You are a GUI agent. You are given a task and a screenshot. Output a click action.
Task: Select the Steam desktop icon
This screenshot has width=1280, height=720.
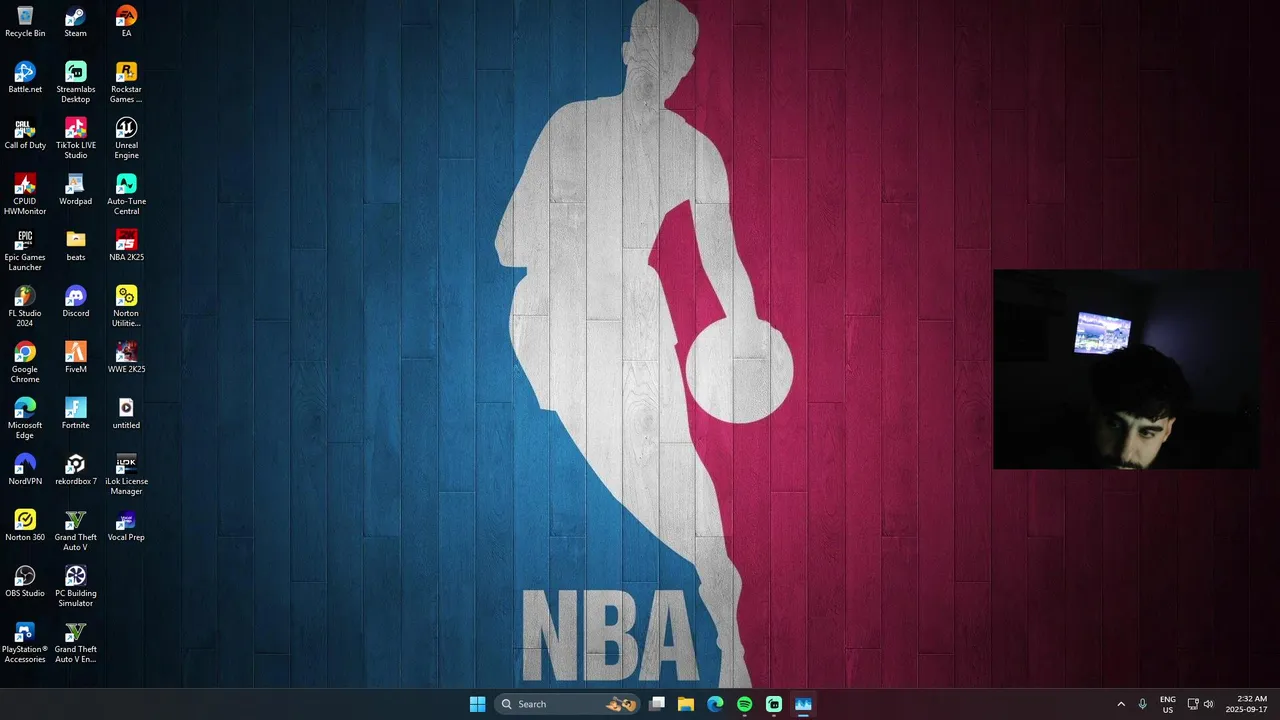tap(75, 22)
